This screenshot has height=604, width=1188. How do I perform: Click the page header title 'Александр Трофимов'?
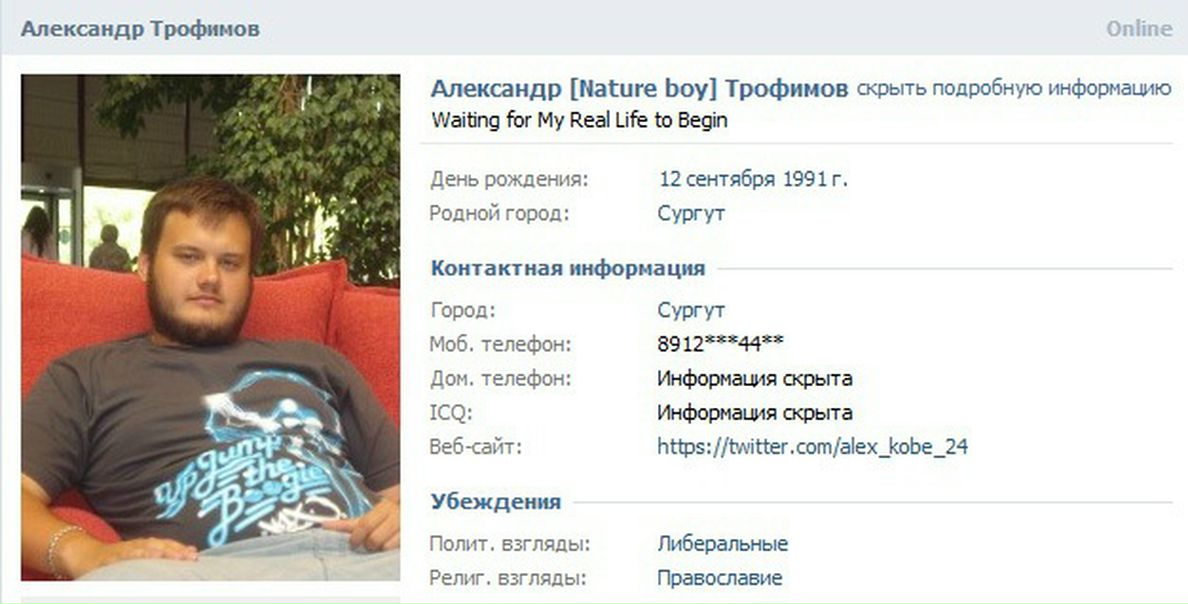click(x=140, y=29)
